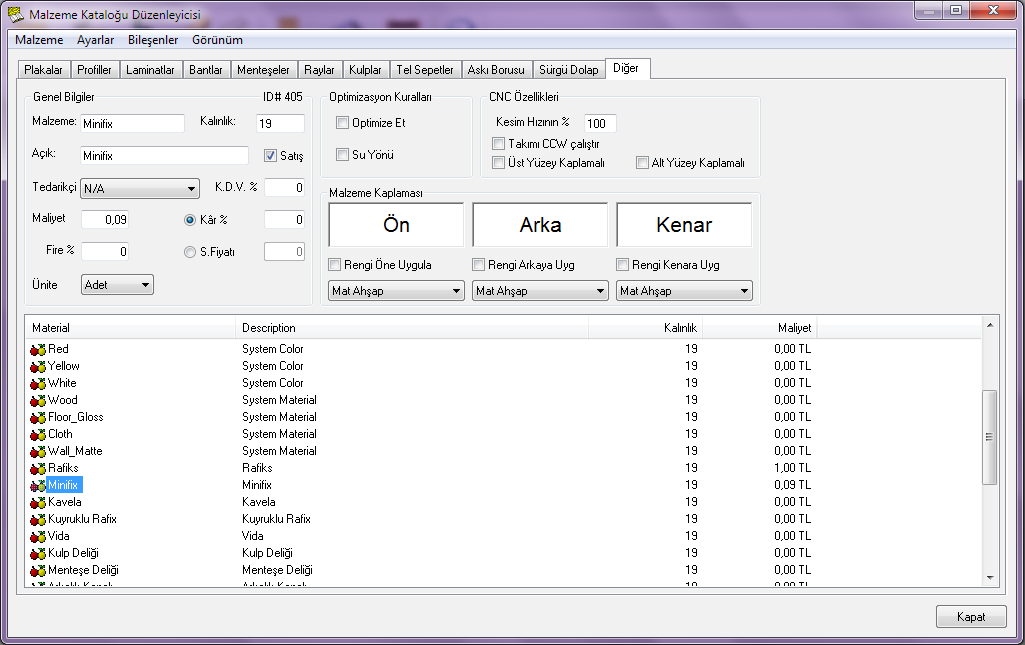Viewport: 1025px width, 645px height.
Task: Click the material icon beside Red
Action: tap(38, 350)
